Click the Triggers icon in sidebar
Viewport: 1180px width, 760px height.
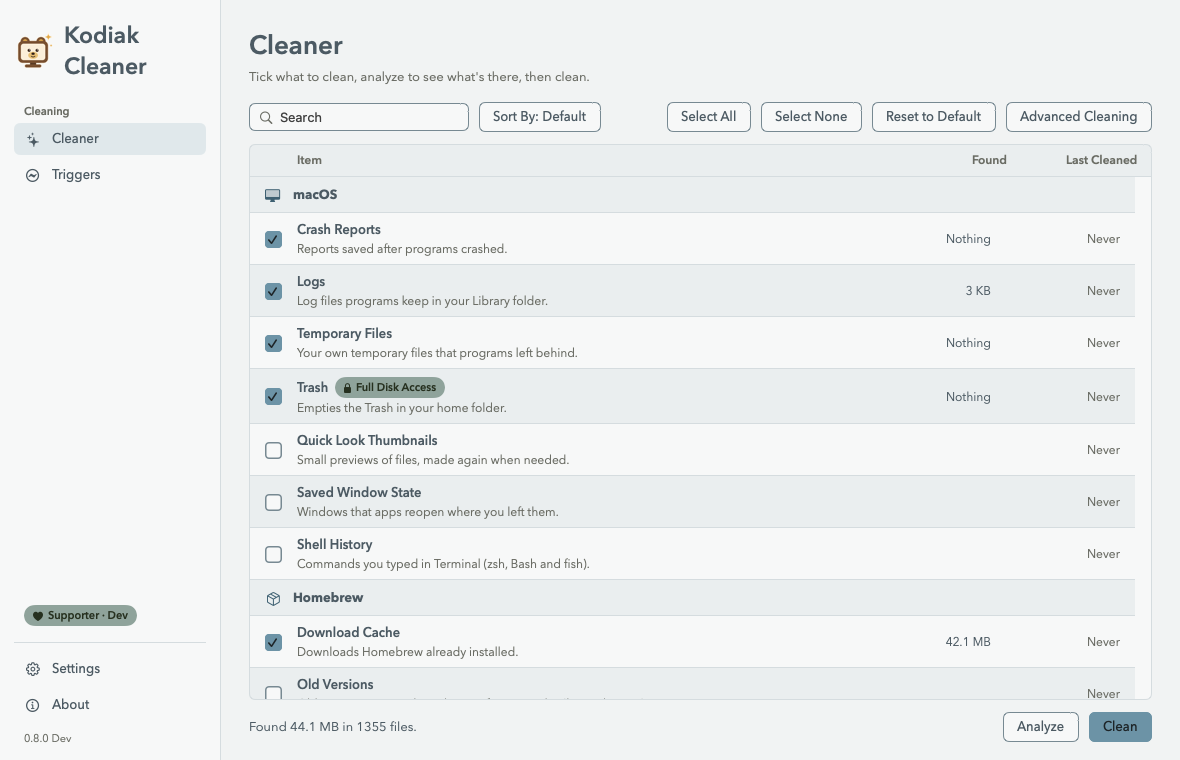coord(32,175)
